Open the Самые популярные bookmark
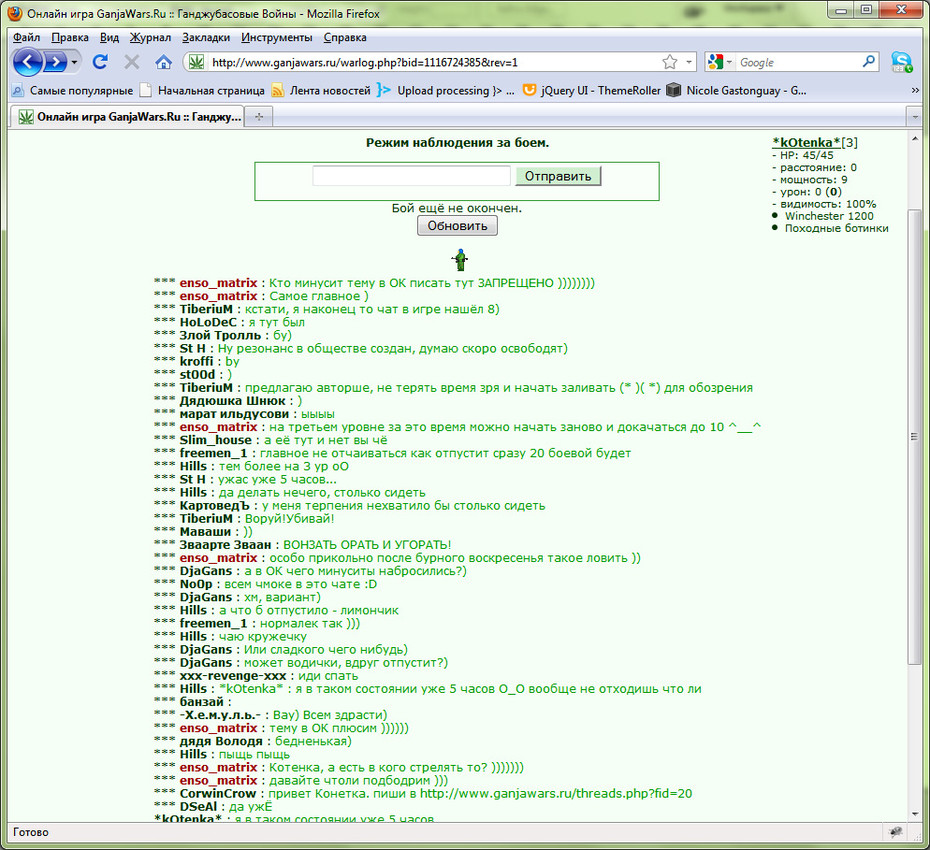Screen dimensions: 930x850 tap(73, 90)
